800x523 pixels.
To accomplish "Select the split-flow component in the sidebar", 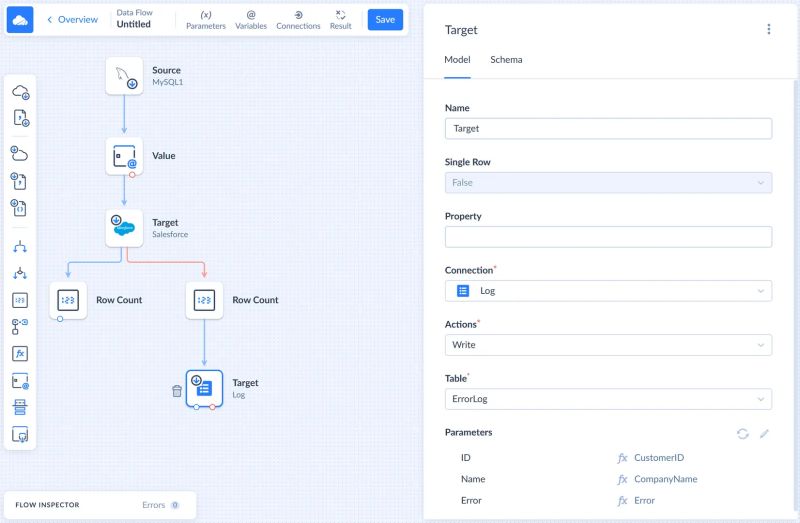I will [20, 247].
